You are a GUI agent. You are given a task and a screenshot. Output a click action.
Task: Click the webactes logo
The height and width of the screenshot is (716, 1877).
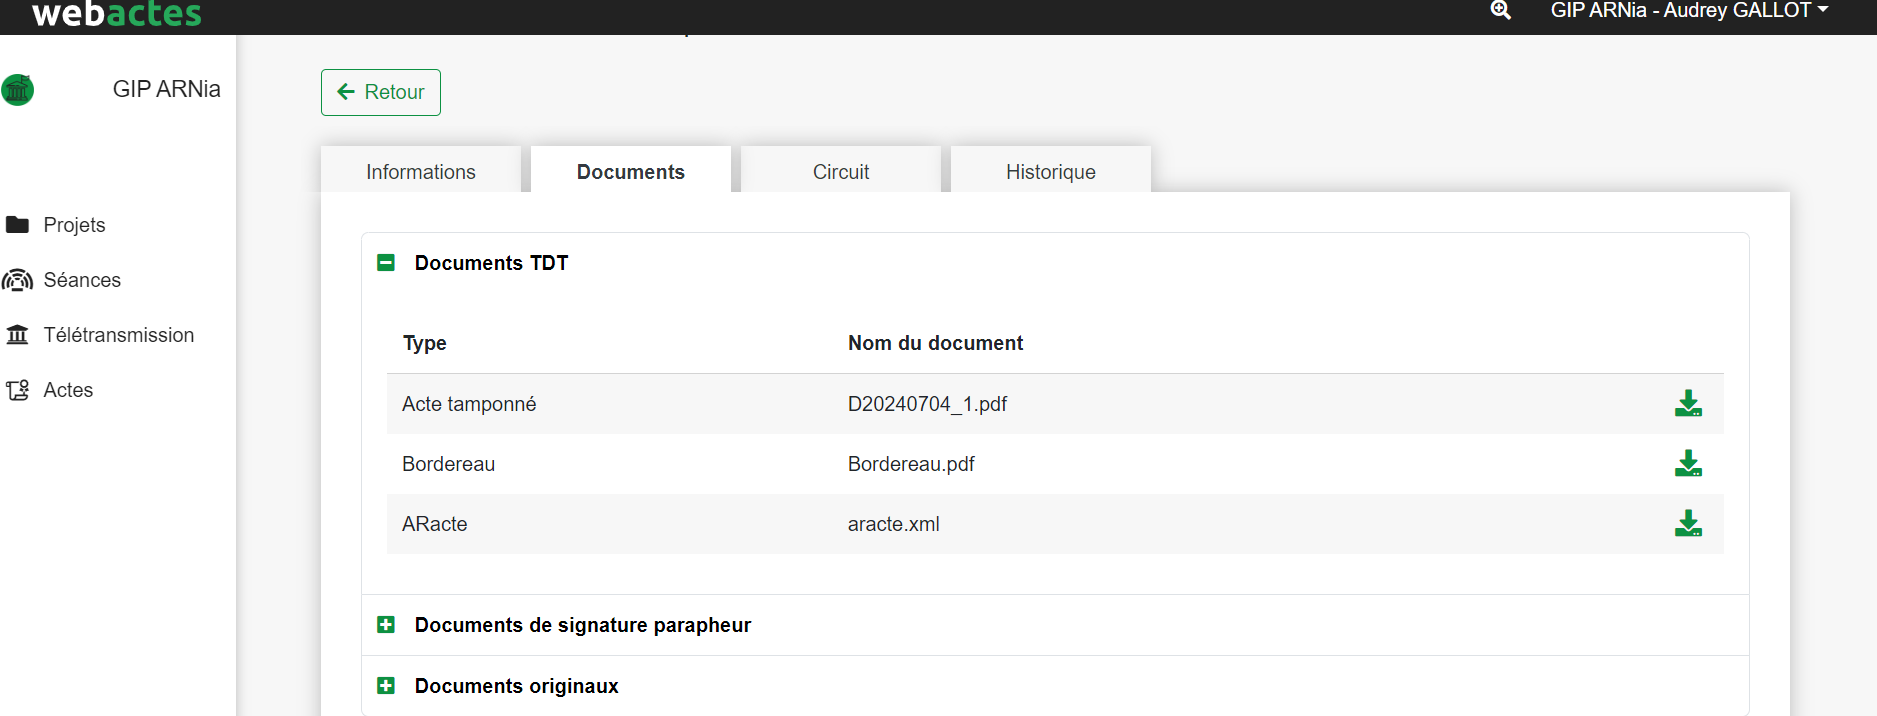click(x=117, y=14)
